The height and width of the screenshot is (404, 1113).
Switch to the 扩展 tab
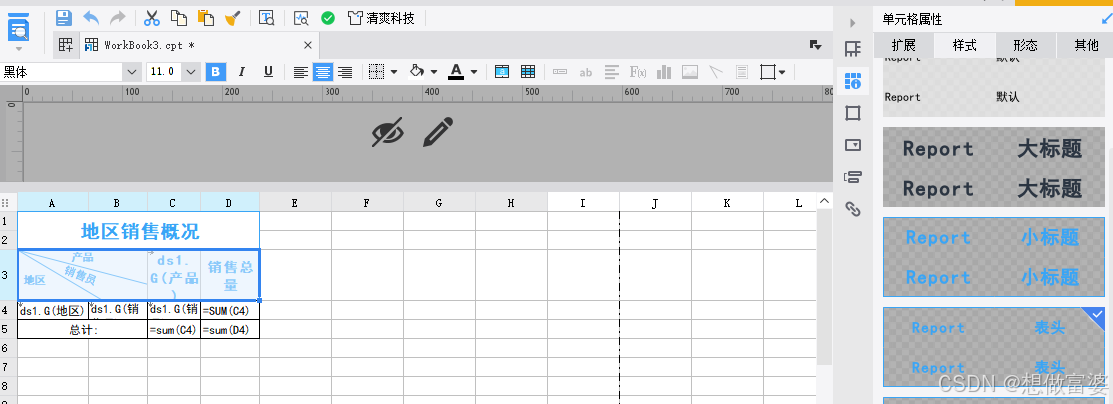(x=904, y=45)
